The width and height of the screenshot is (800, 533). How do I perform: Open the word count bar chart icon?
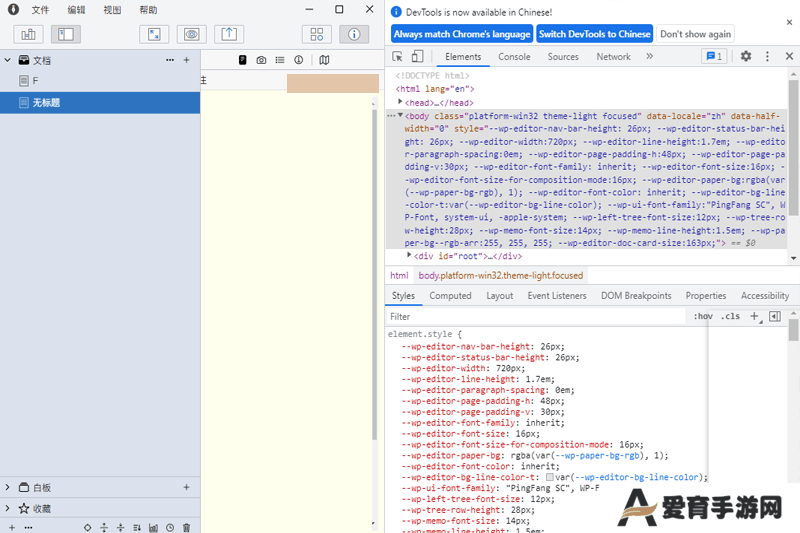[x=154, y=528]
